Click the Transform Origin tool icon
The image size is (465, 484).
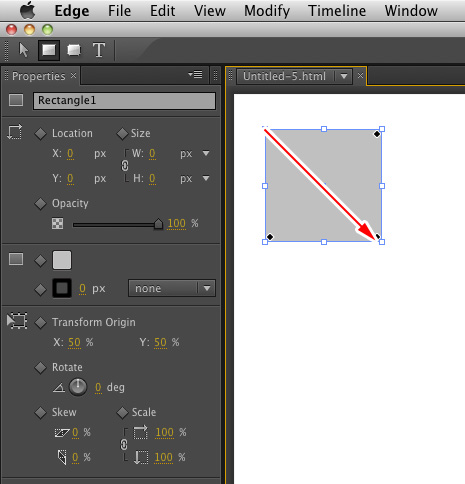pyautogui.click(x=17, y=321)
